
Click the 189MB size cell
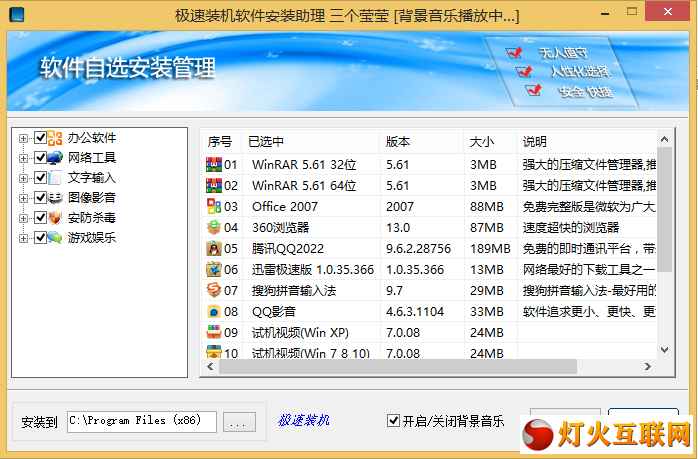coord(490,248)
